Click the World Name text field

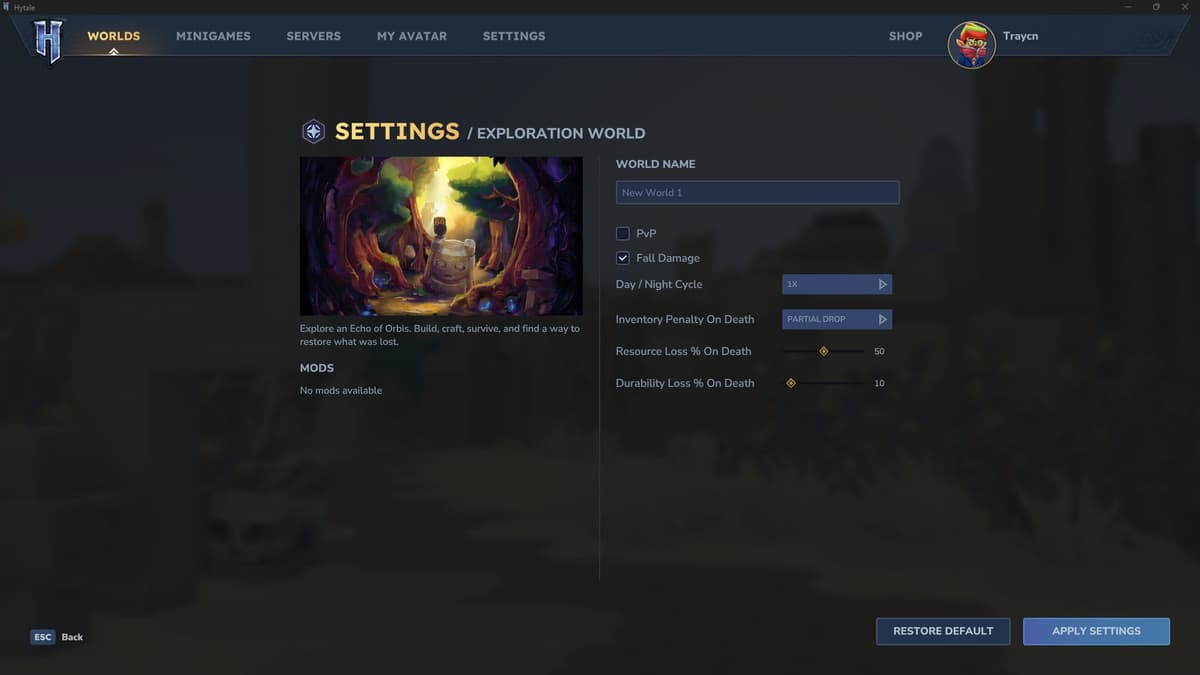tap(757, 193)
